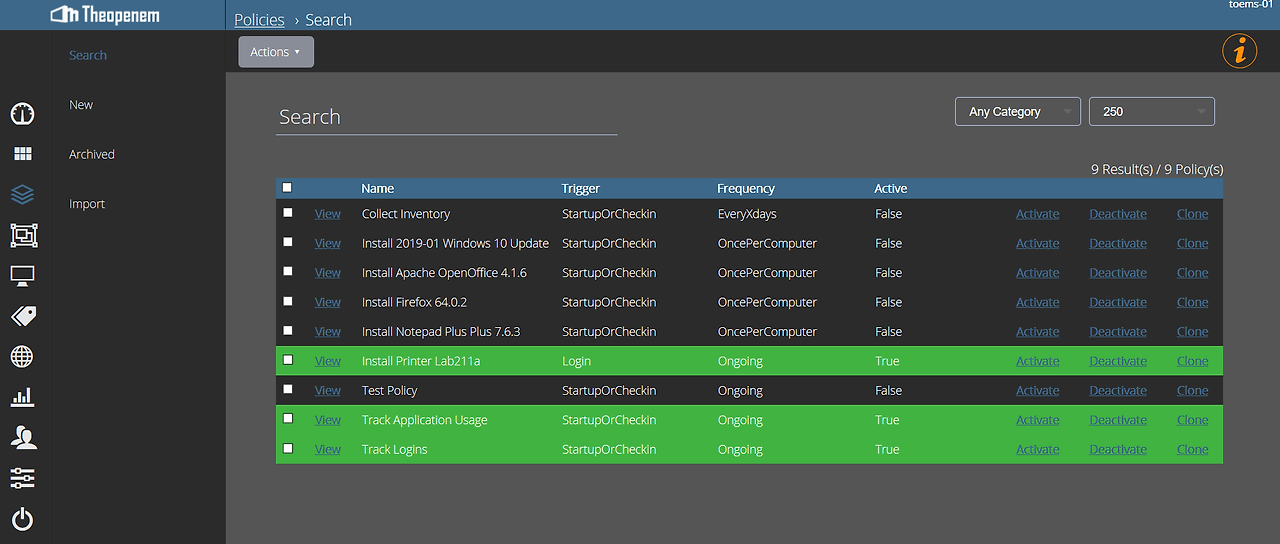Click the grid modules icon in sidebar
The width and height of the screenshot is (1280, 544).
[22, 154]
